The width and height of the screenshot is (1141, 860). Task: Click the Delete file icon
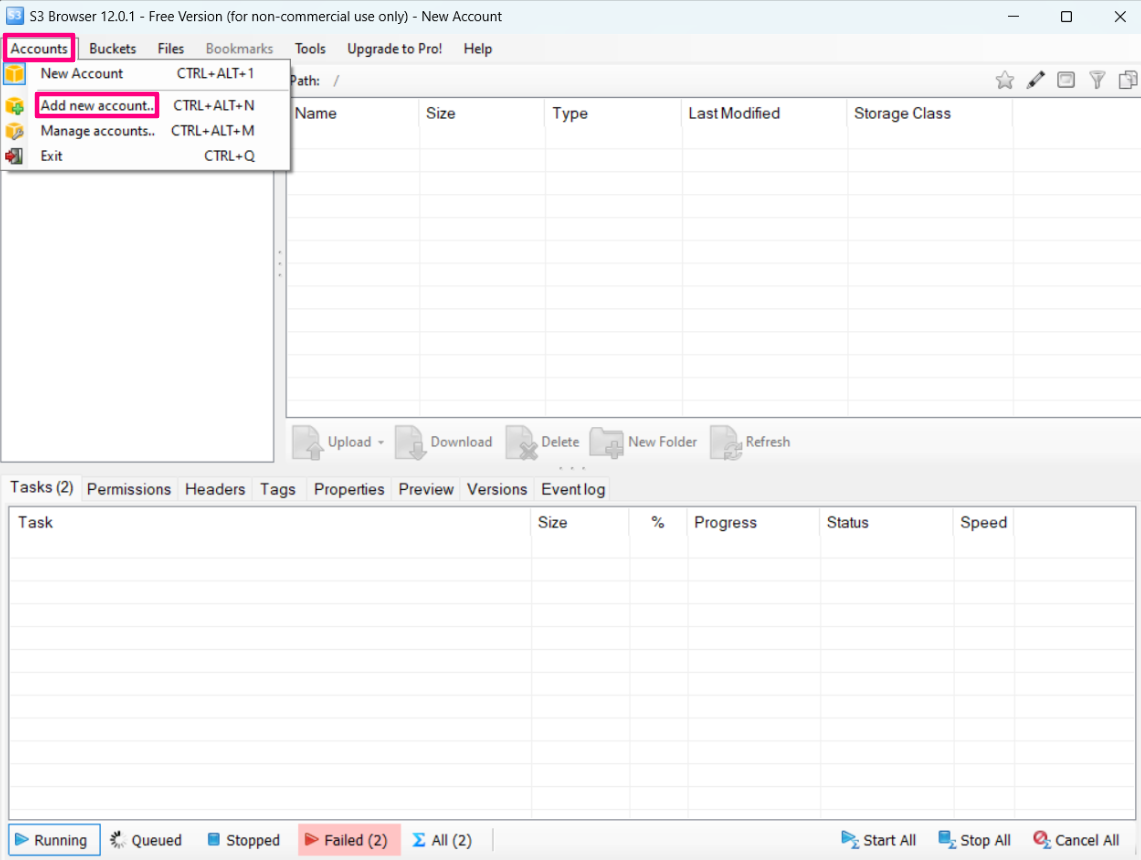[521, 442]
